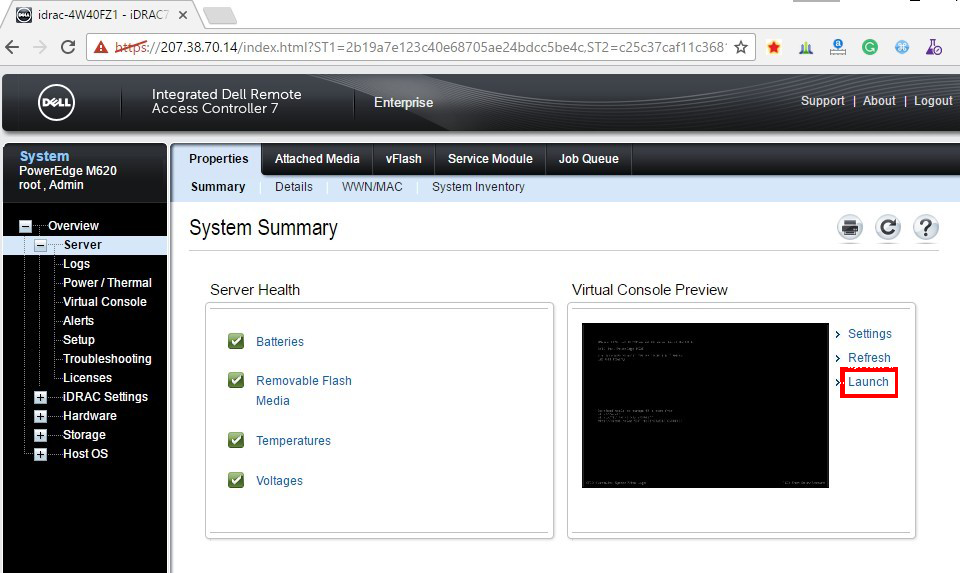Screen dimensions: 960x573
Task: Click the bar chart extension icon
Action: point(806,47)
